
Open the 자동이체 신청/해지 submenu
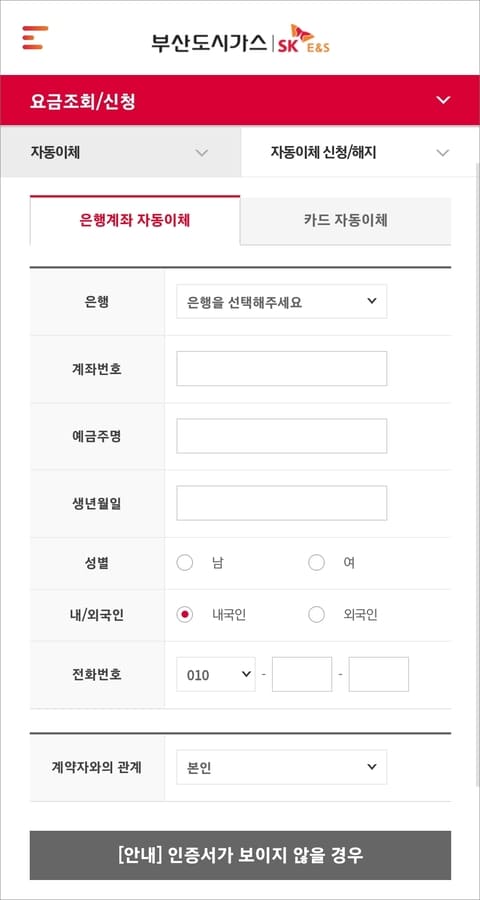pos(360,153)
